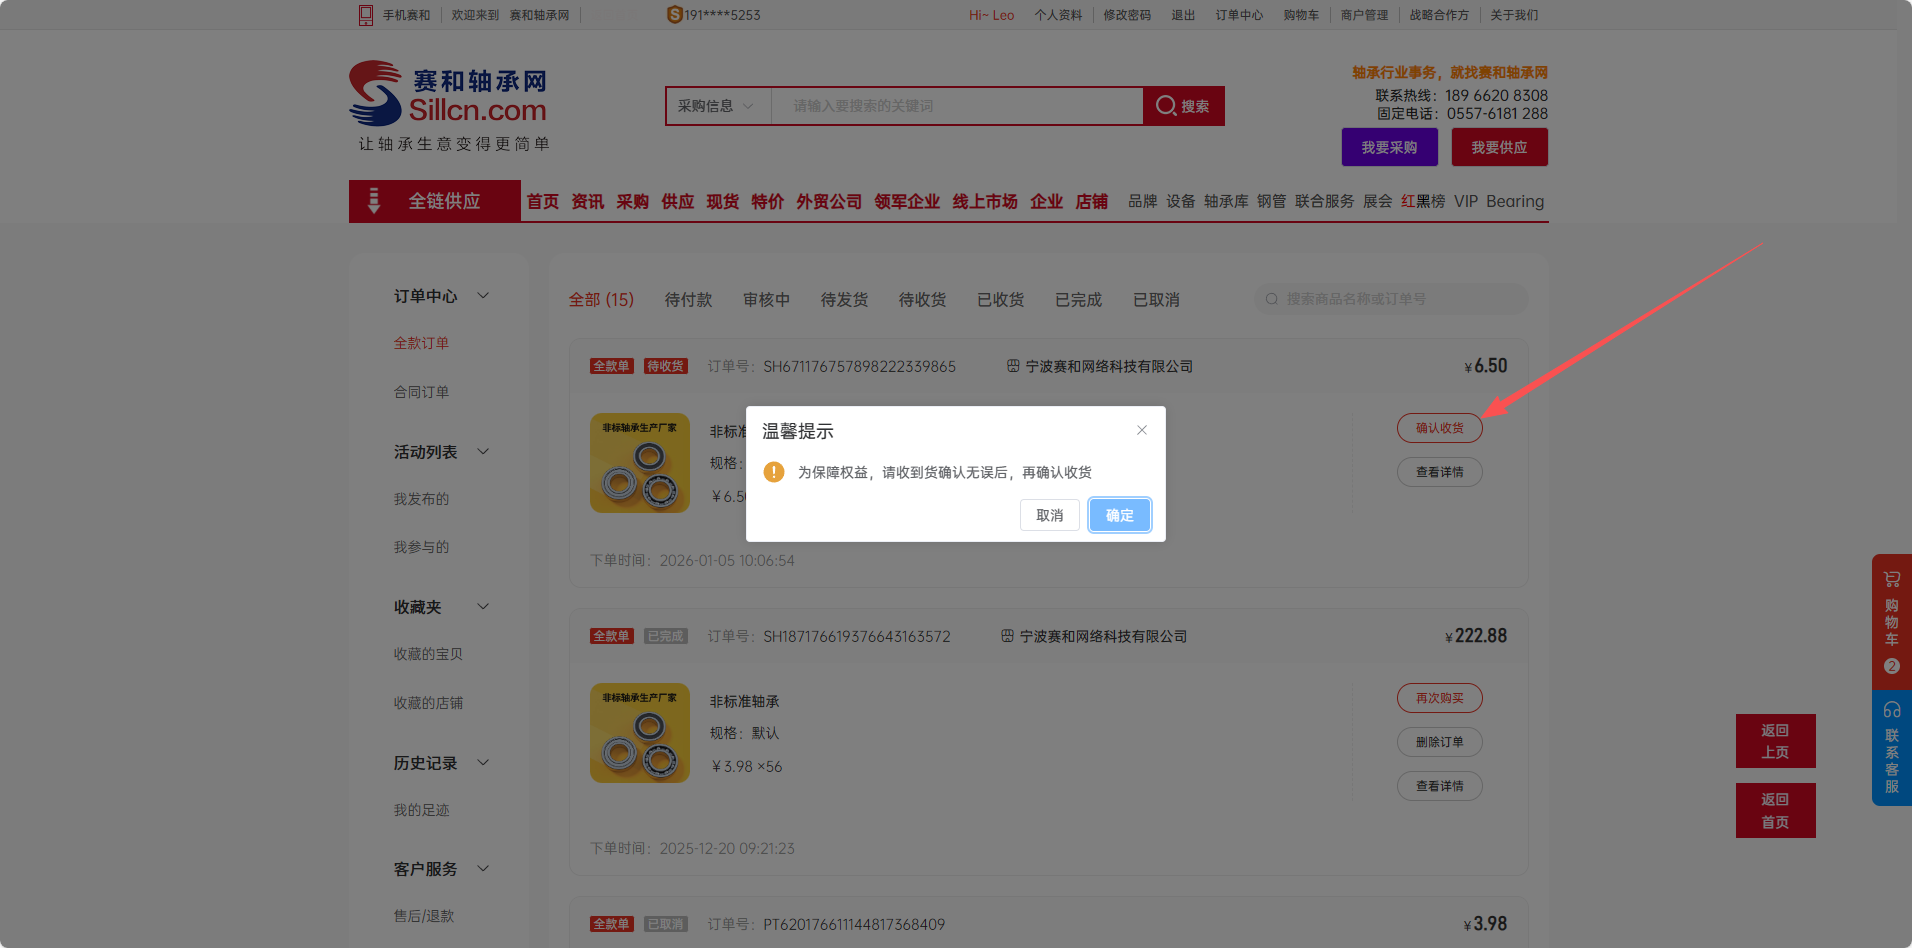Close the 温馨提示 dialog with X
This screenshot has height=948, width=1912.
(1141, 430)
